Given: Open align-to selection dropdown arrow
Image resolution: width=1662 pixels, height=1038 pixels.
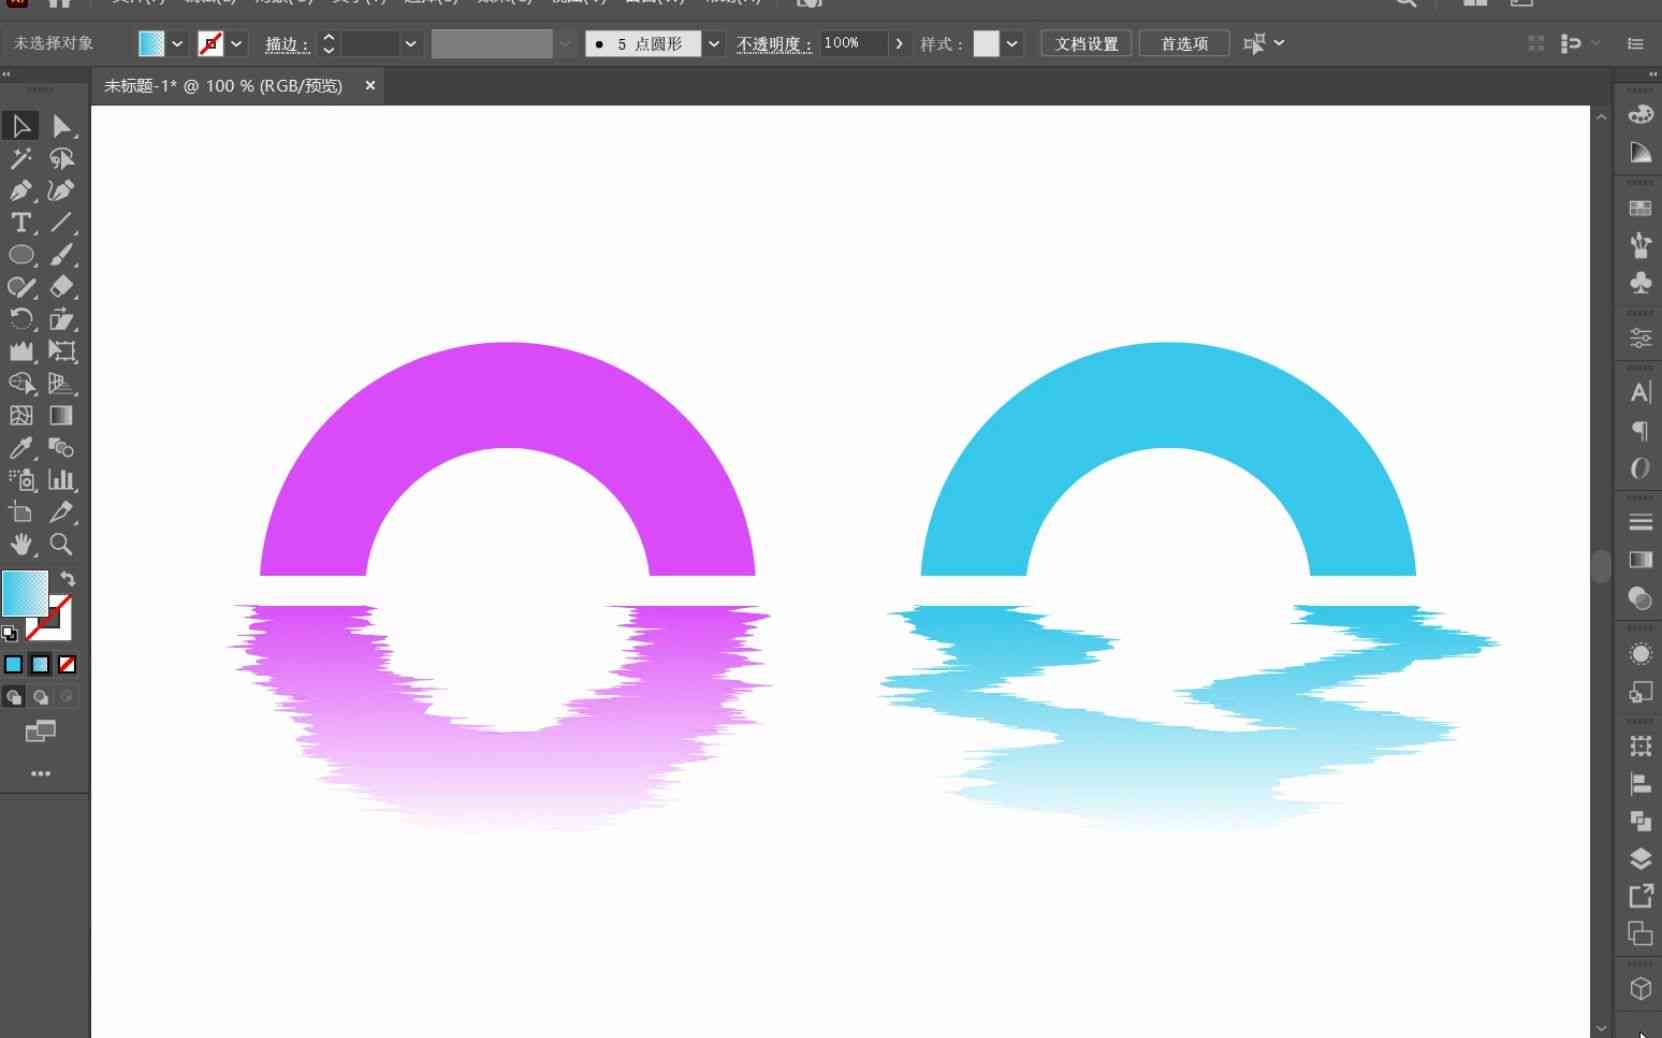Looking at the screenshot, I should [1279, 43].
